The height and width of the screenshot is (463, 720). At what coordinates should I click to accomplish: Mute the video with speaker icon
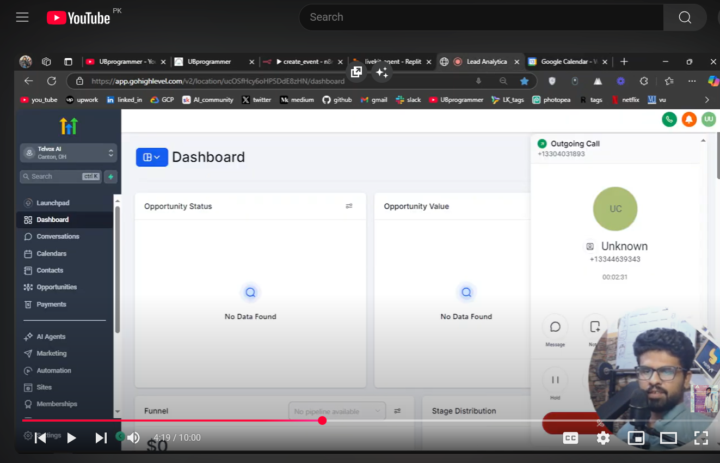pos(133,438)
